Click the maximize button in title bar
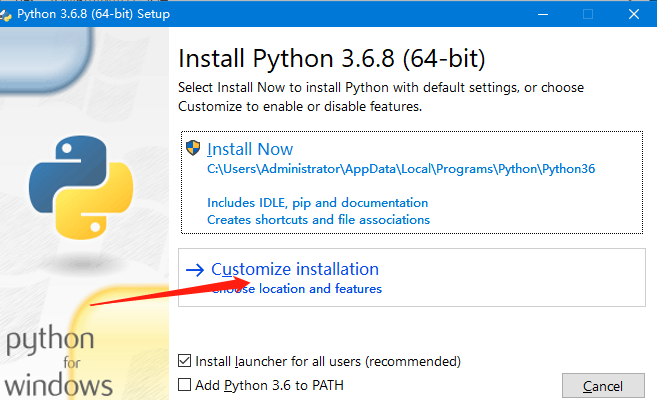Image resolution: width=657 pixels, height=400 pixels. coord(588,14)
